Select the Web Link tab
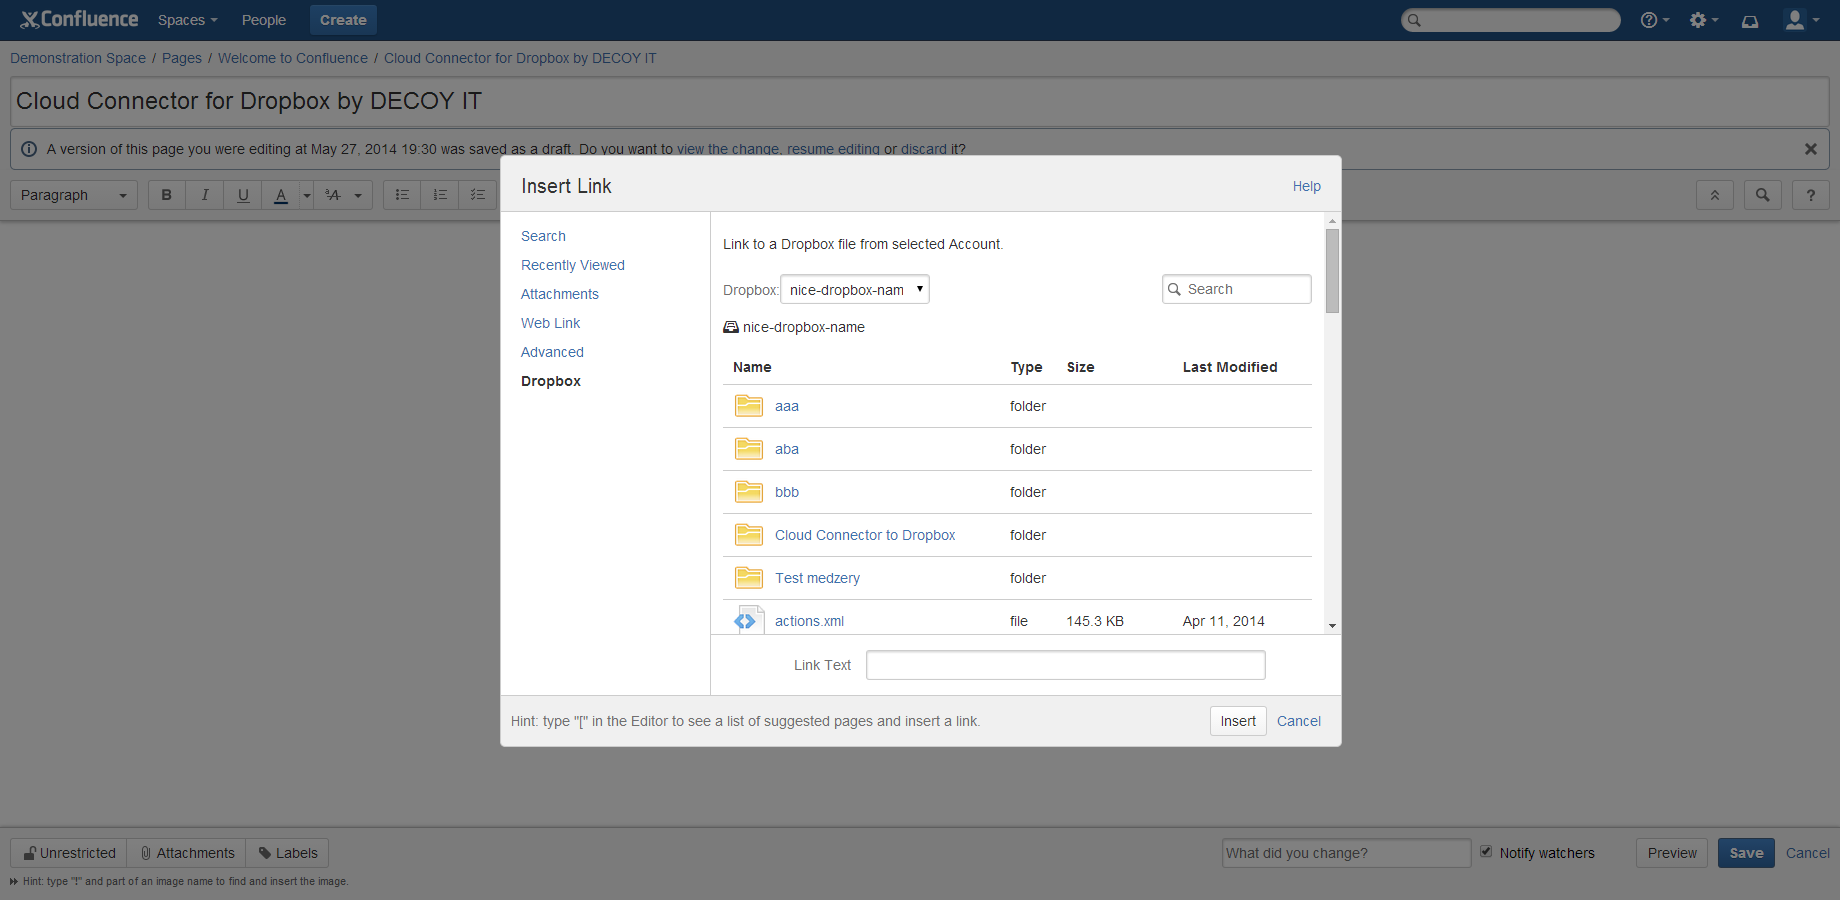Viewport: 1840px width, 900px height. pos(550,323)
